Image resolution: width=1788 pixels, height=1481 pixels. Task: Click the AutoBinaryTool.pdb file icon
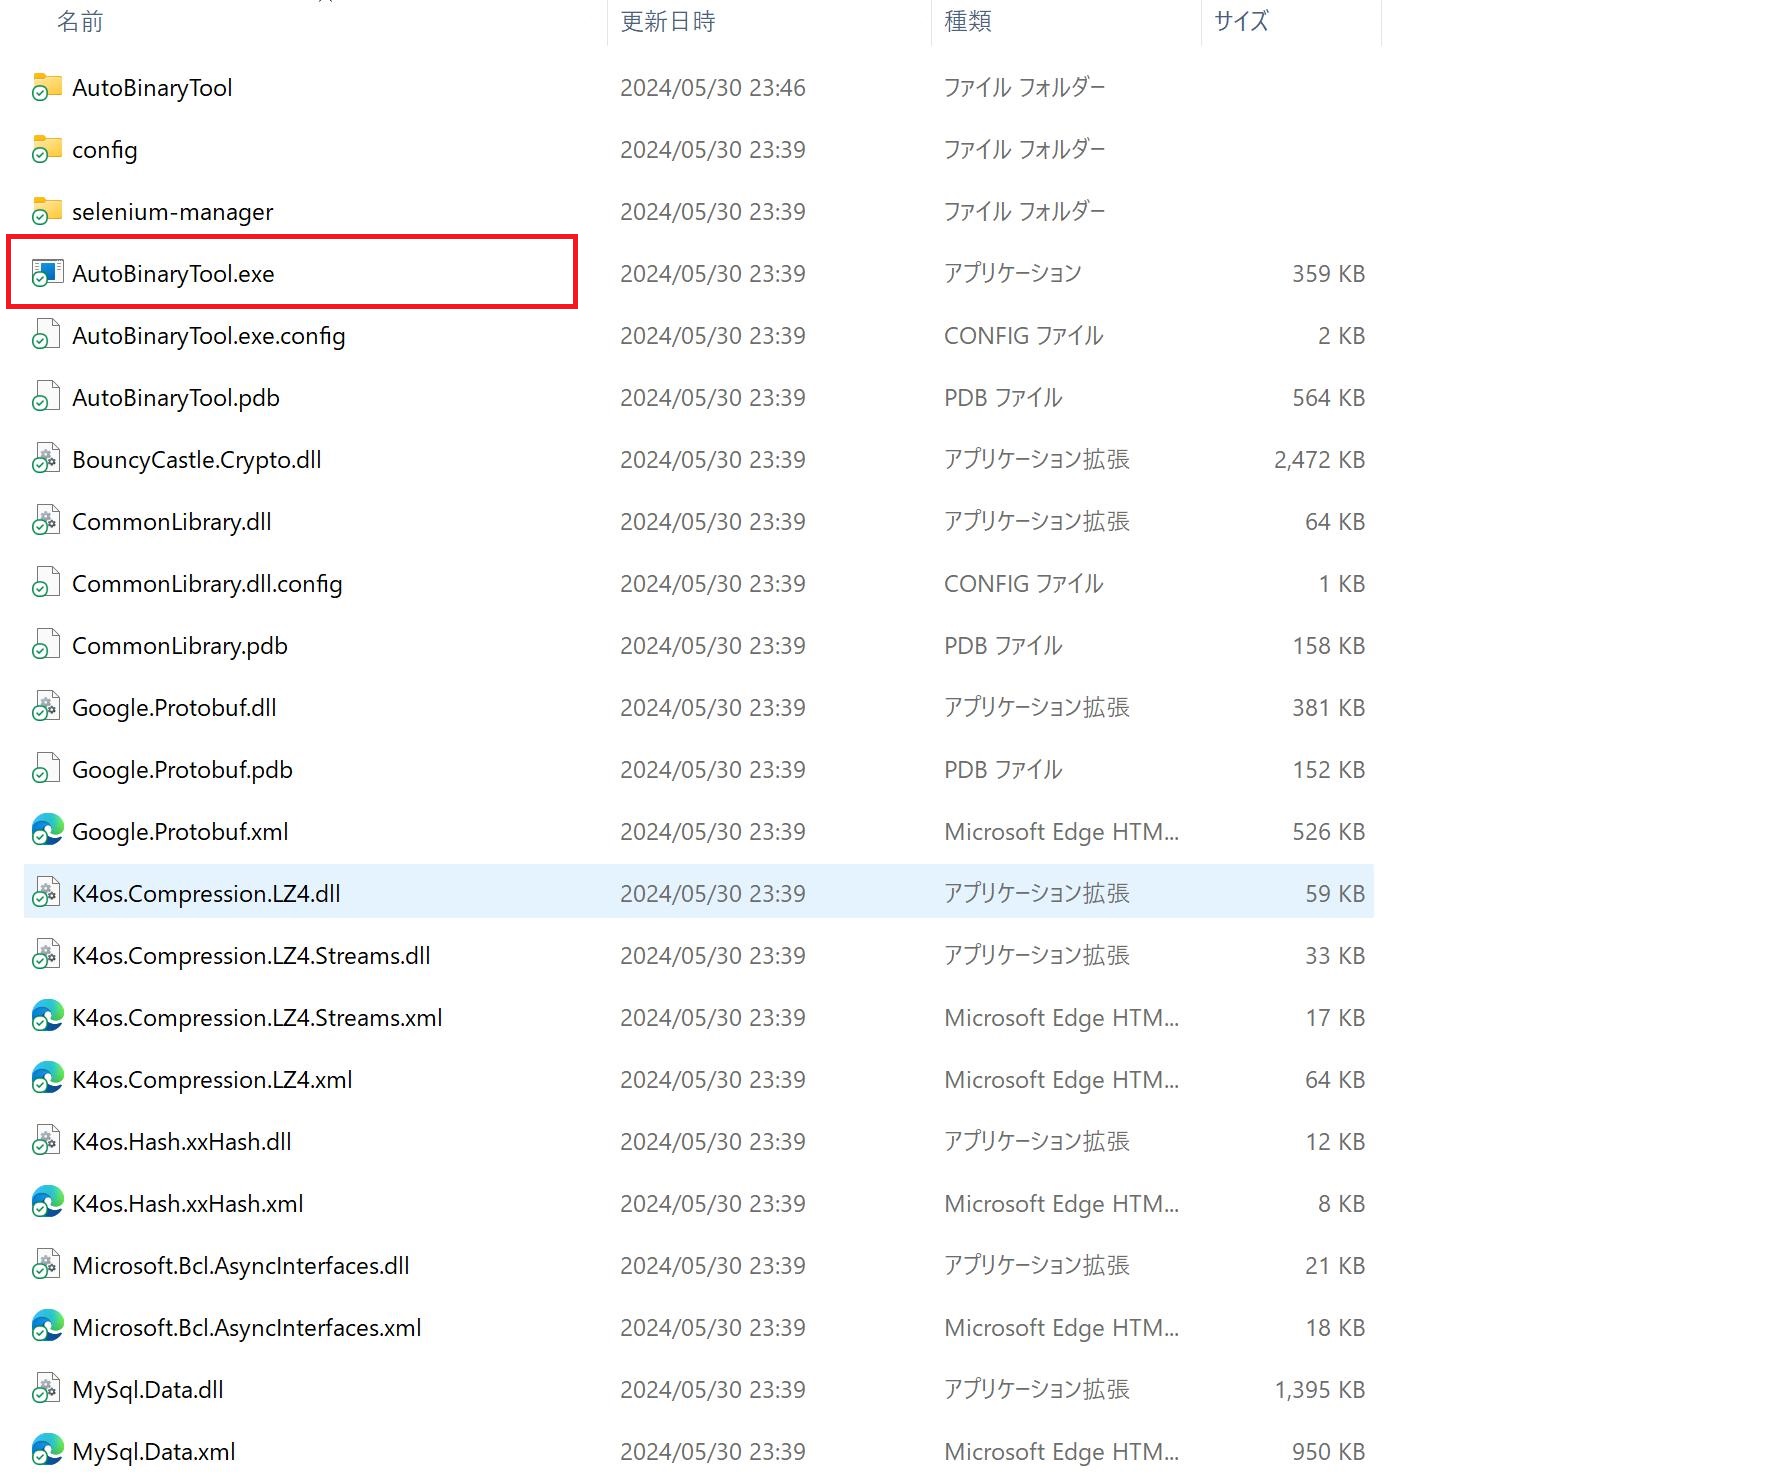click(x=47, y=397)
